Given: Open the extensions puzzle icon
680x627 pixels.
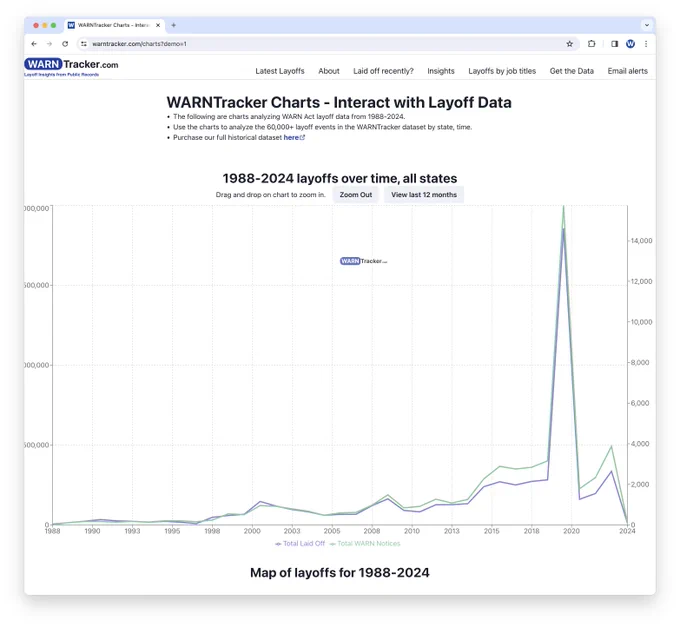Looking at the screenshot, I should 592,44.
